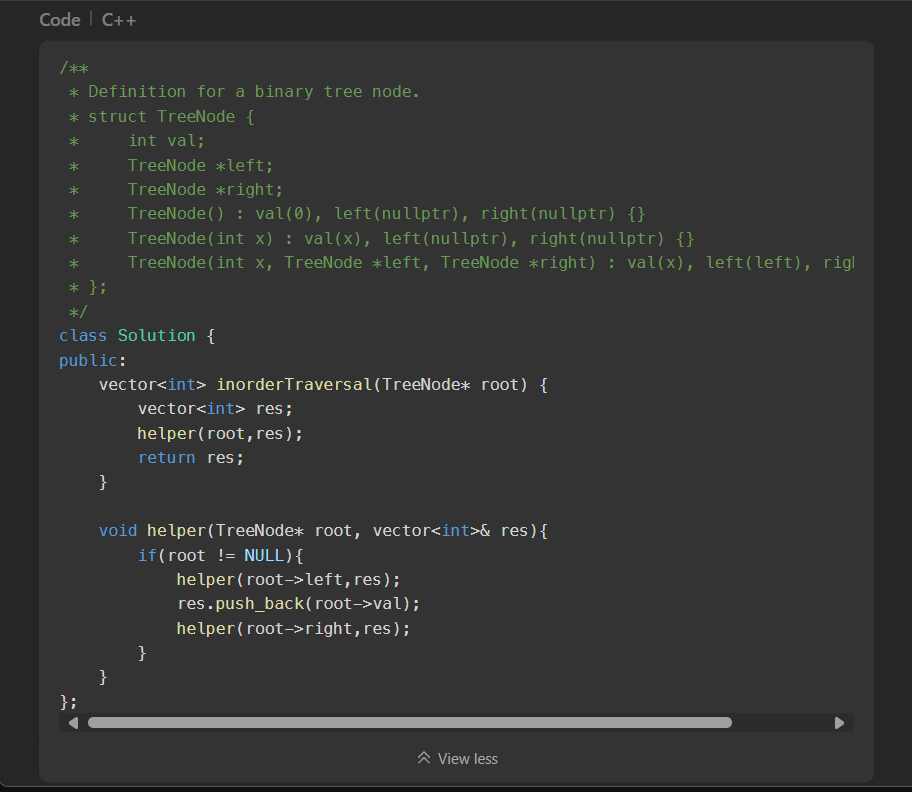This screenshot has width=912, height=792.
Task: Click the View less button
Action: pos(457,758)
